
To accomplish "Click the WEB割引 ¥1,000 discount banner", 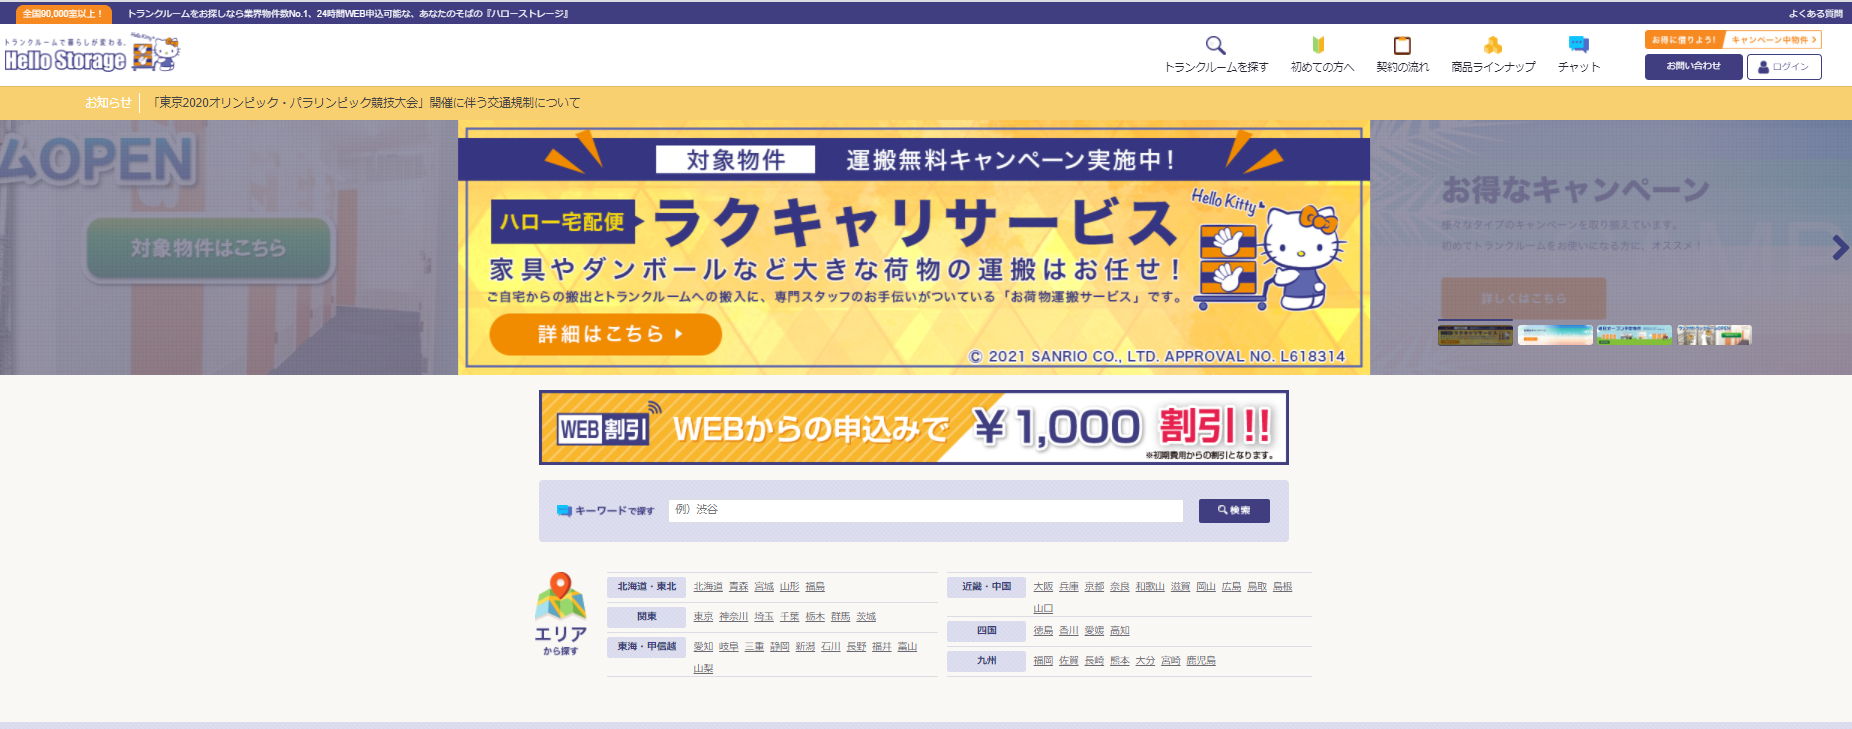I will [x=913, y=428].
